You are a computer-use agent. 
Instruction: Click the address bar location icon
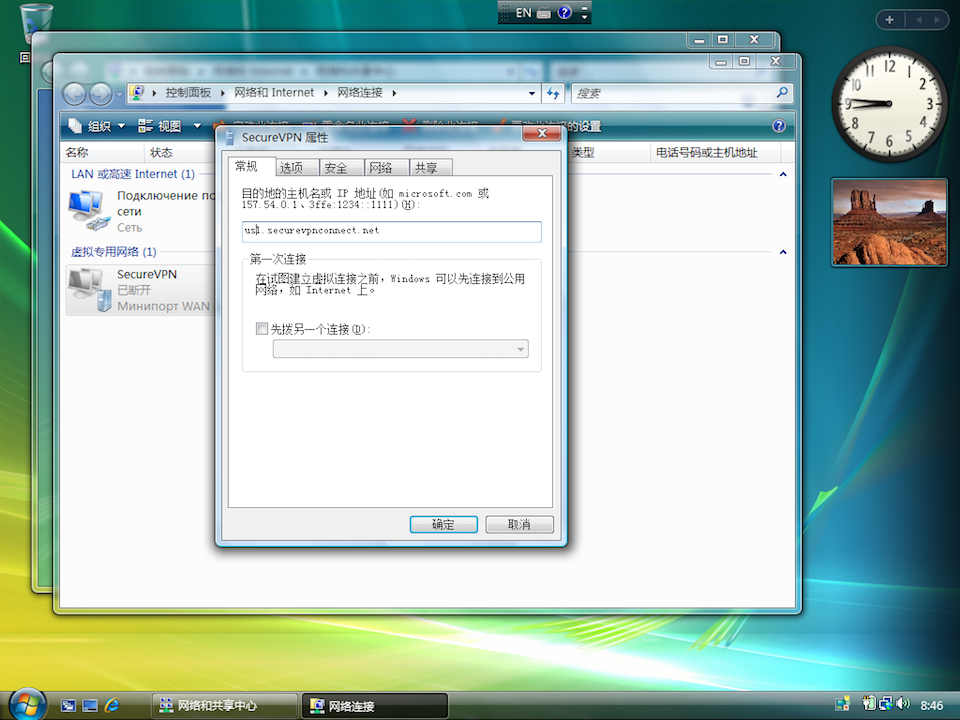(x=137, y=93)
